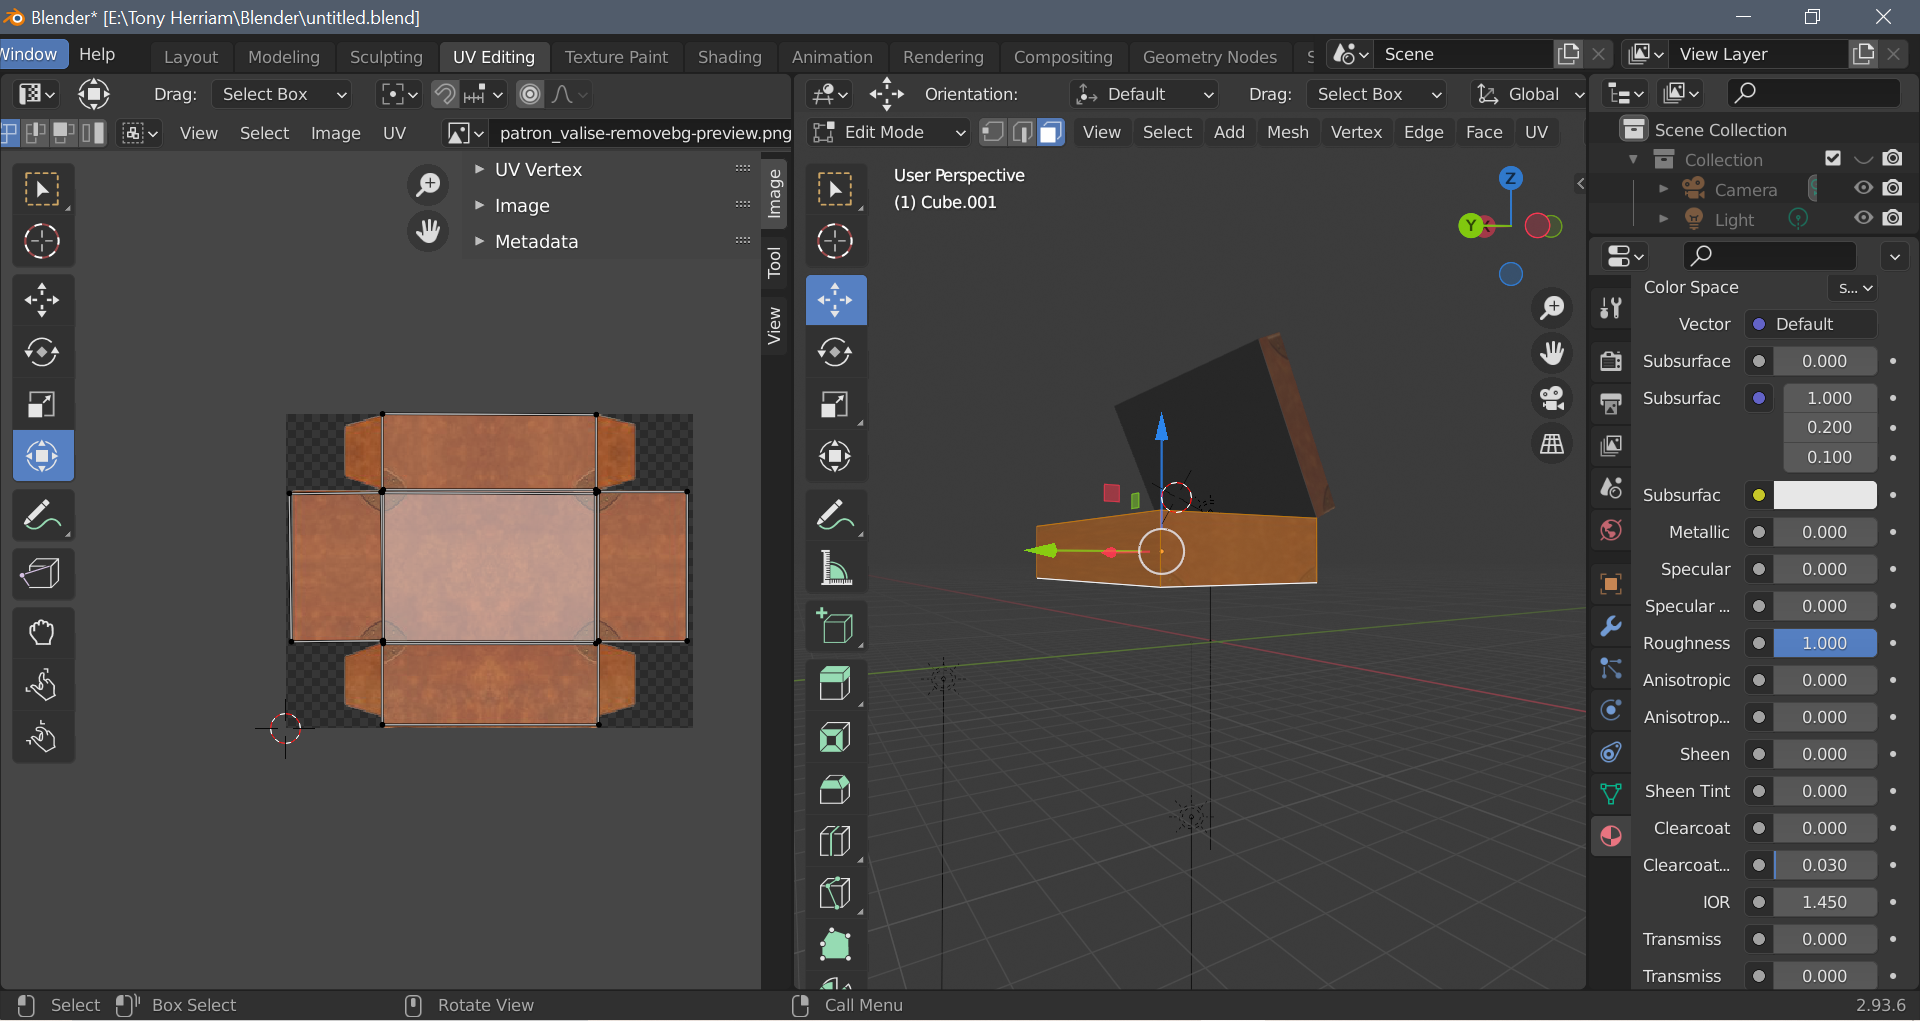The width and height of the screenshot is (1920, 1021).
Task: Toggle Collection exclude checkbox in outliner
Action: tap(1833, 159)
